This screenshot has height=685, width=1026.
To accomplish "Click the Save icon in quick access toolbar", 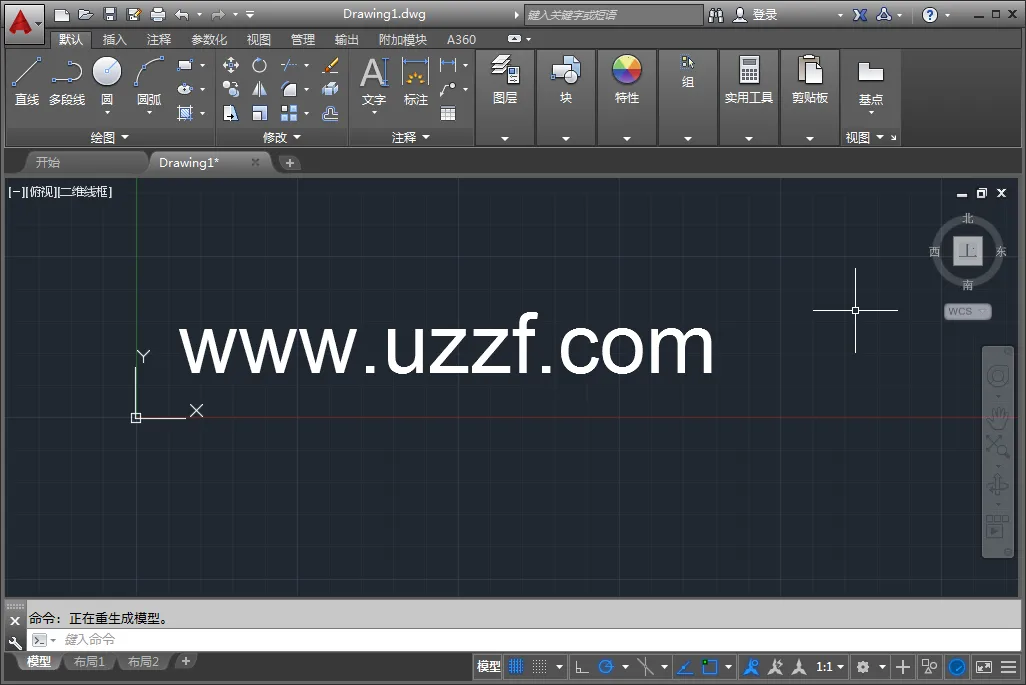I will click(x=109, y=14).
